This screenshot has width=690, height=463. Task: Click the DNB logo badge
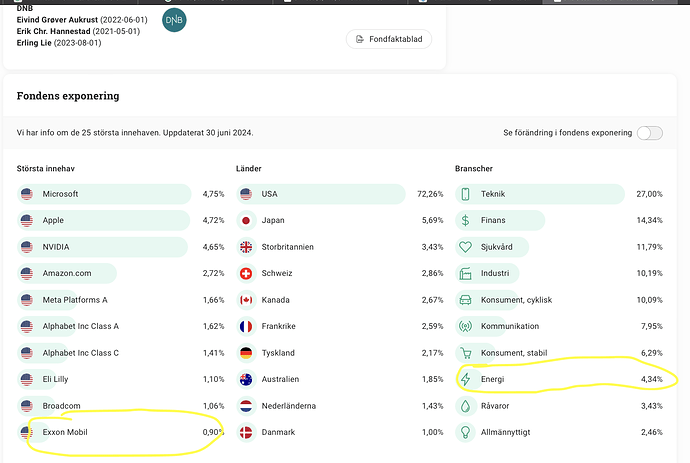[x=174, y=19]
